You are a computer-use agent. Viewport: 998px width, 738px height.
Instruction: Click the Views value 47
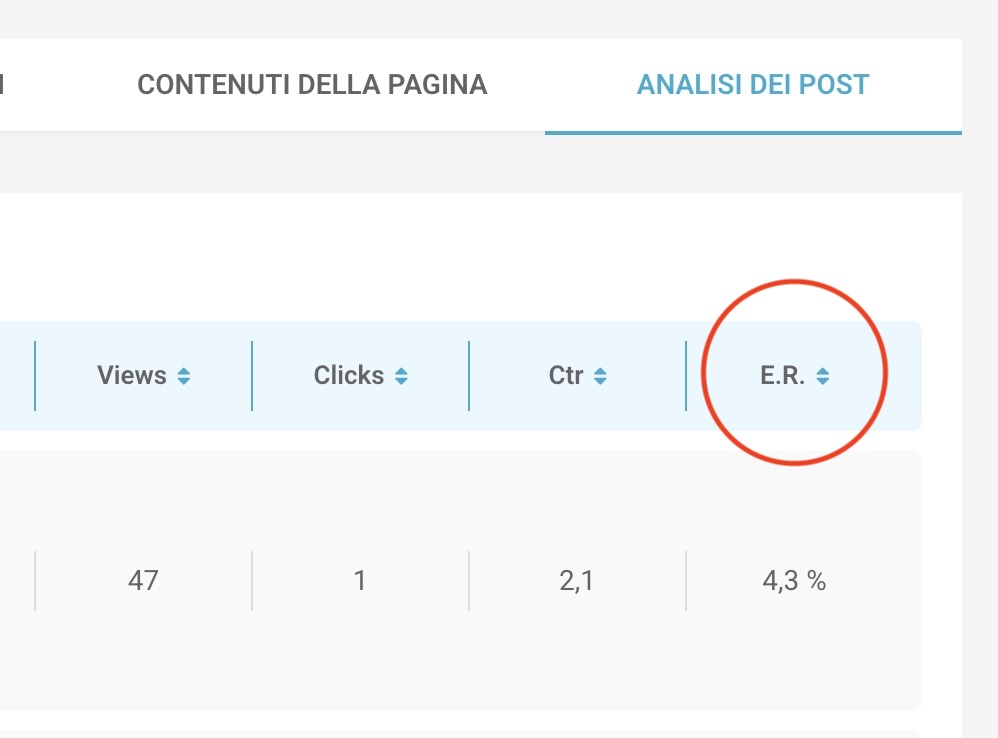(143, 580)
